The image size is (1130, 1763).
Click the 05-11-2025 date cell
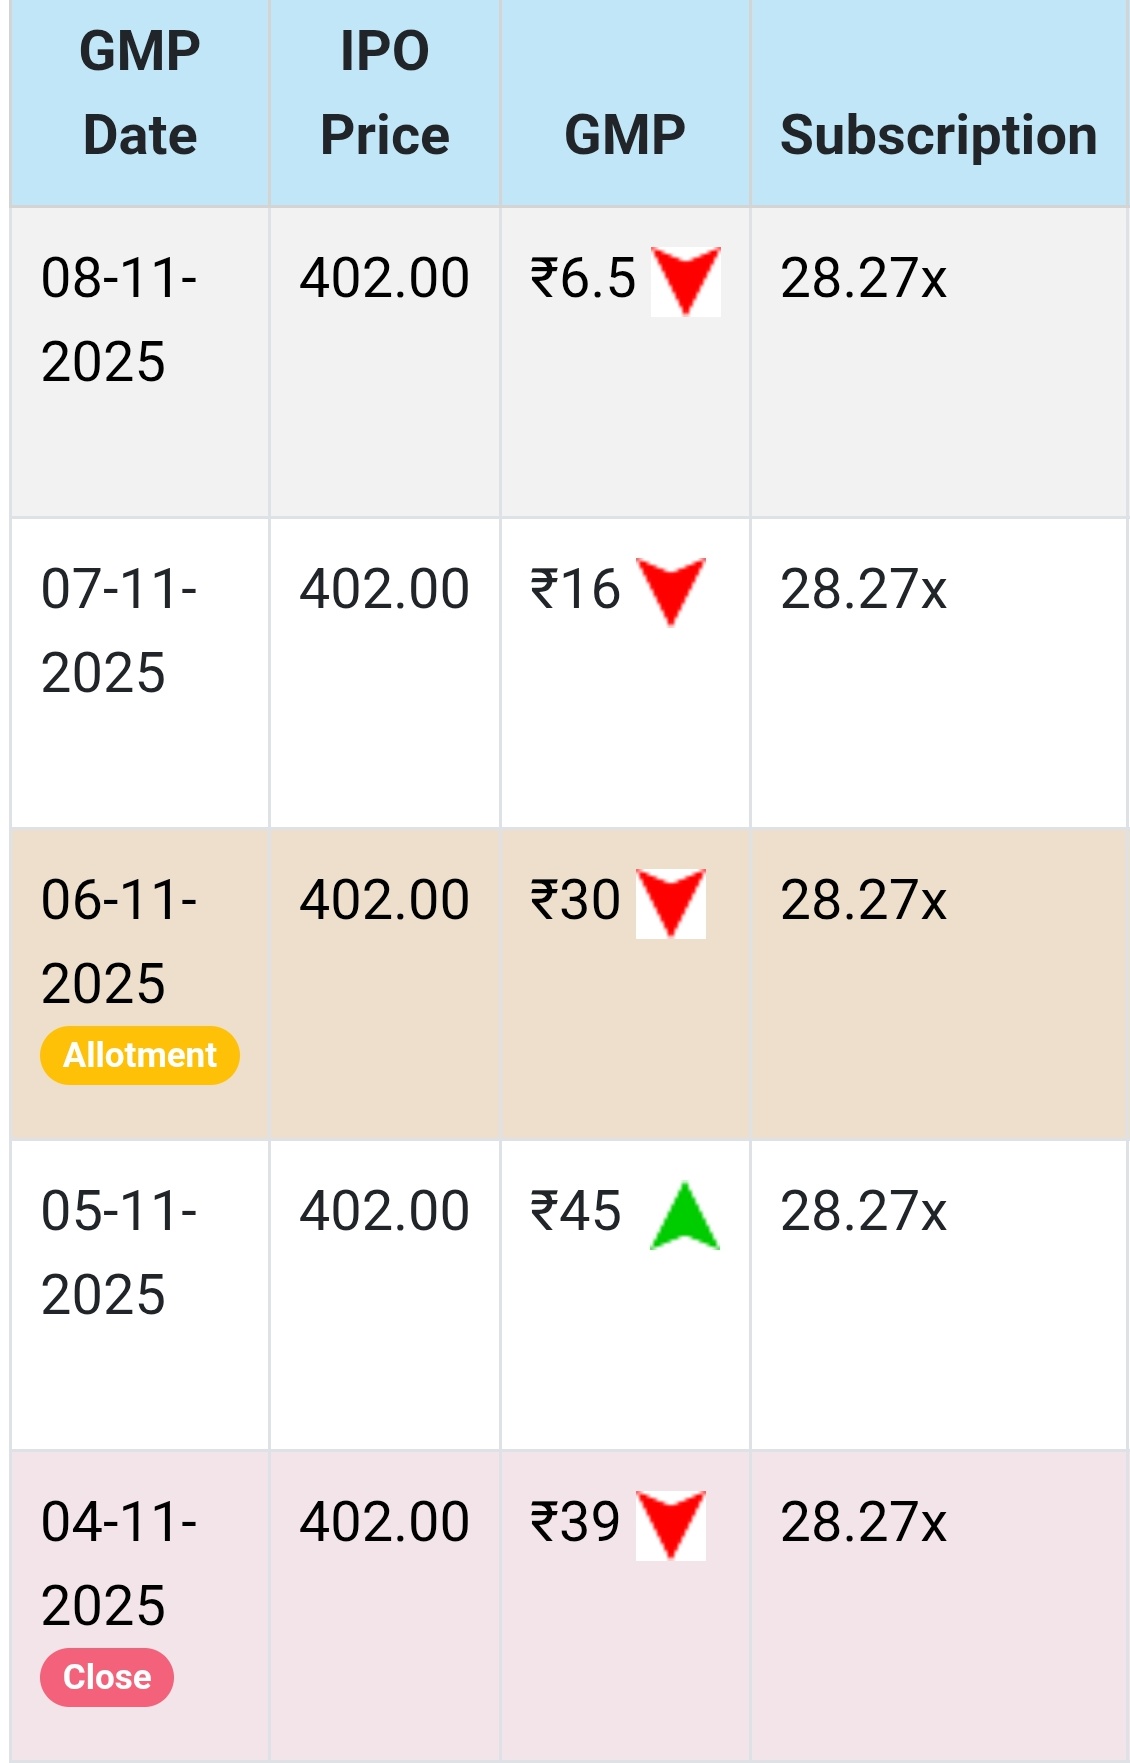119,1252
